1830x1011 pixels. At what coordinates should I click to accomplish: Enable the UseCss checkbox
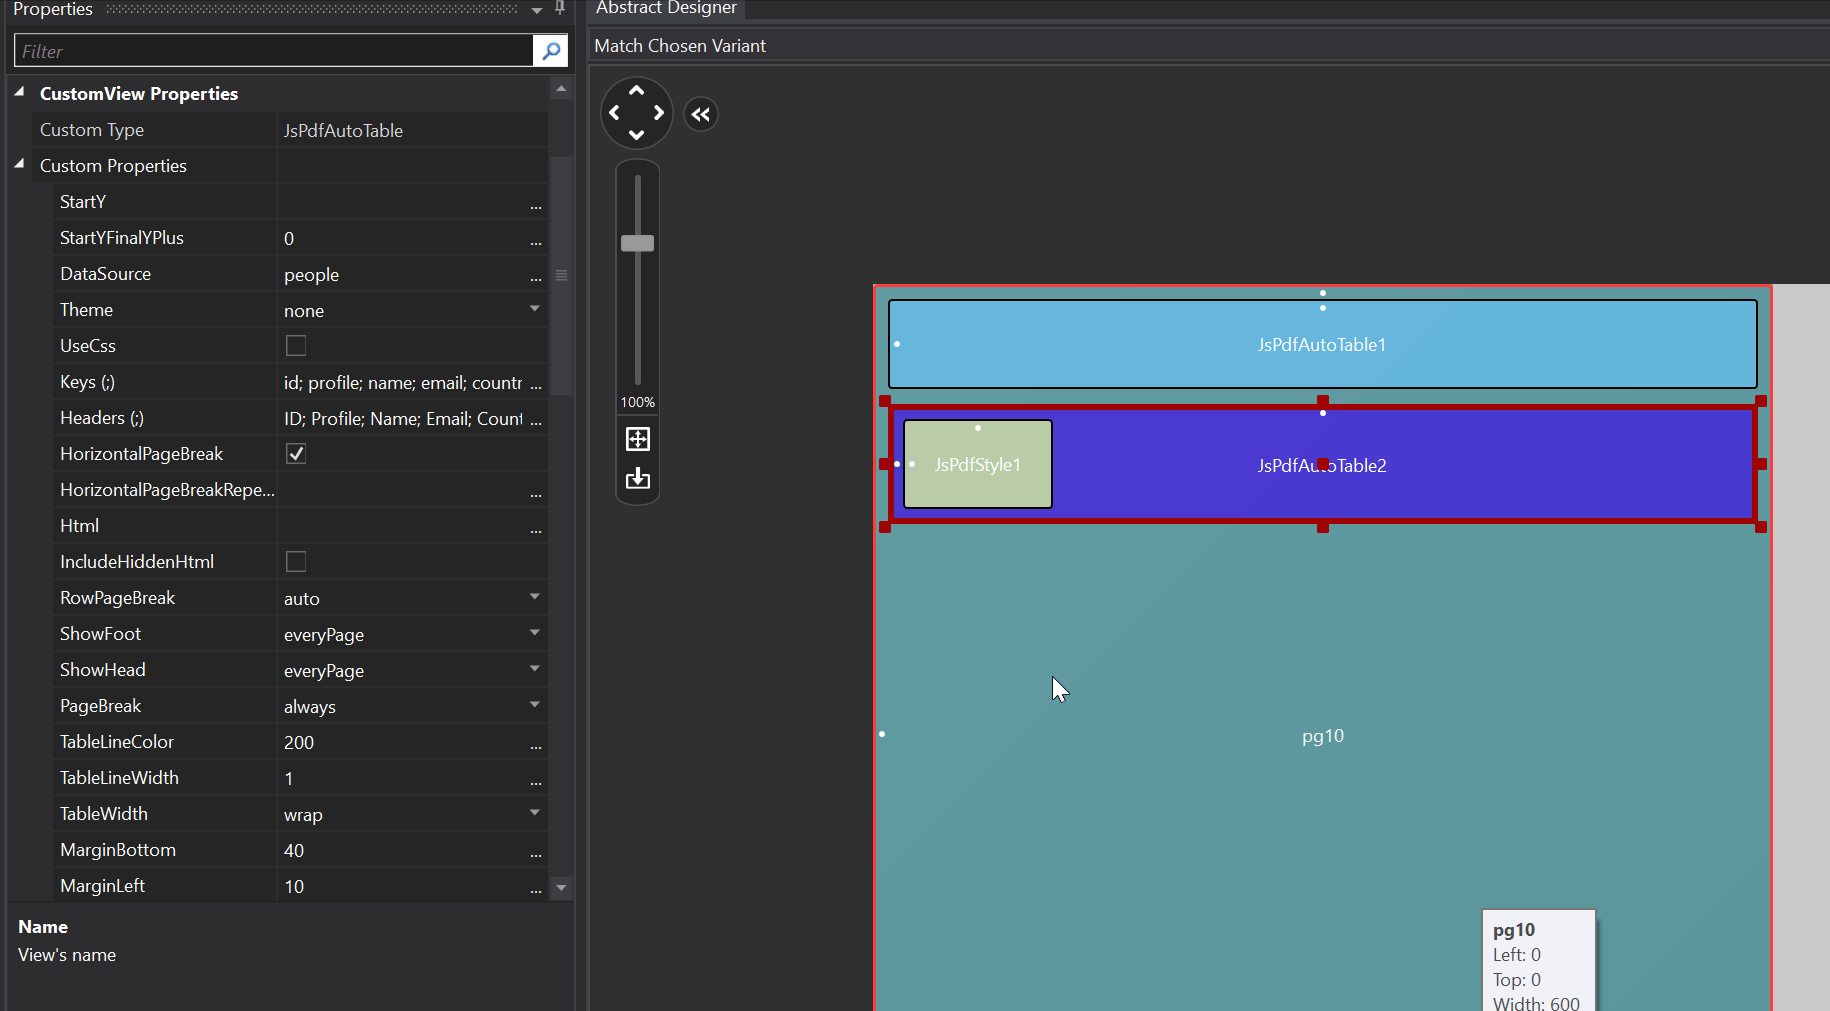click(x=296, y=346)
